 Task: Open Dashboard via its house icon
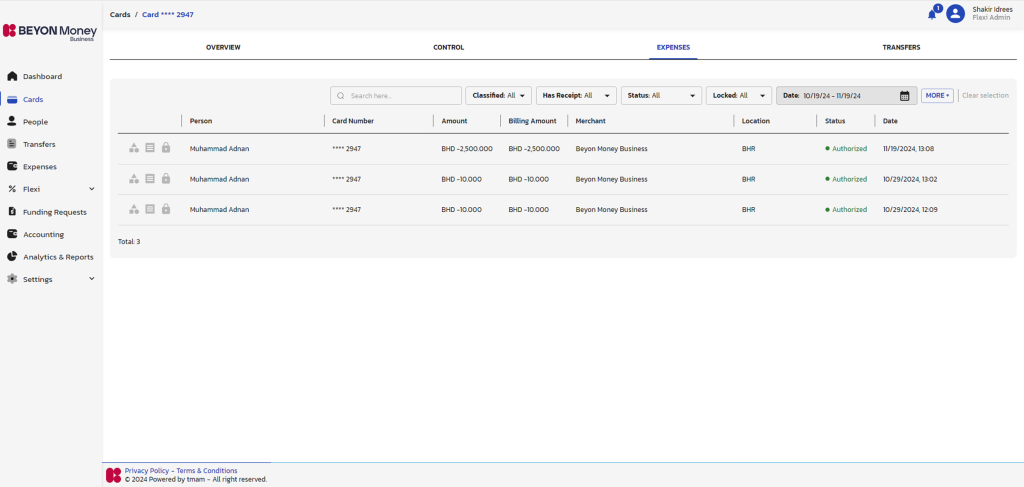[12, 76]
